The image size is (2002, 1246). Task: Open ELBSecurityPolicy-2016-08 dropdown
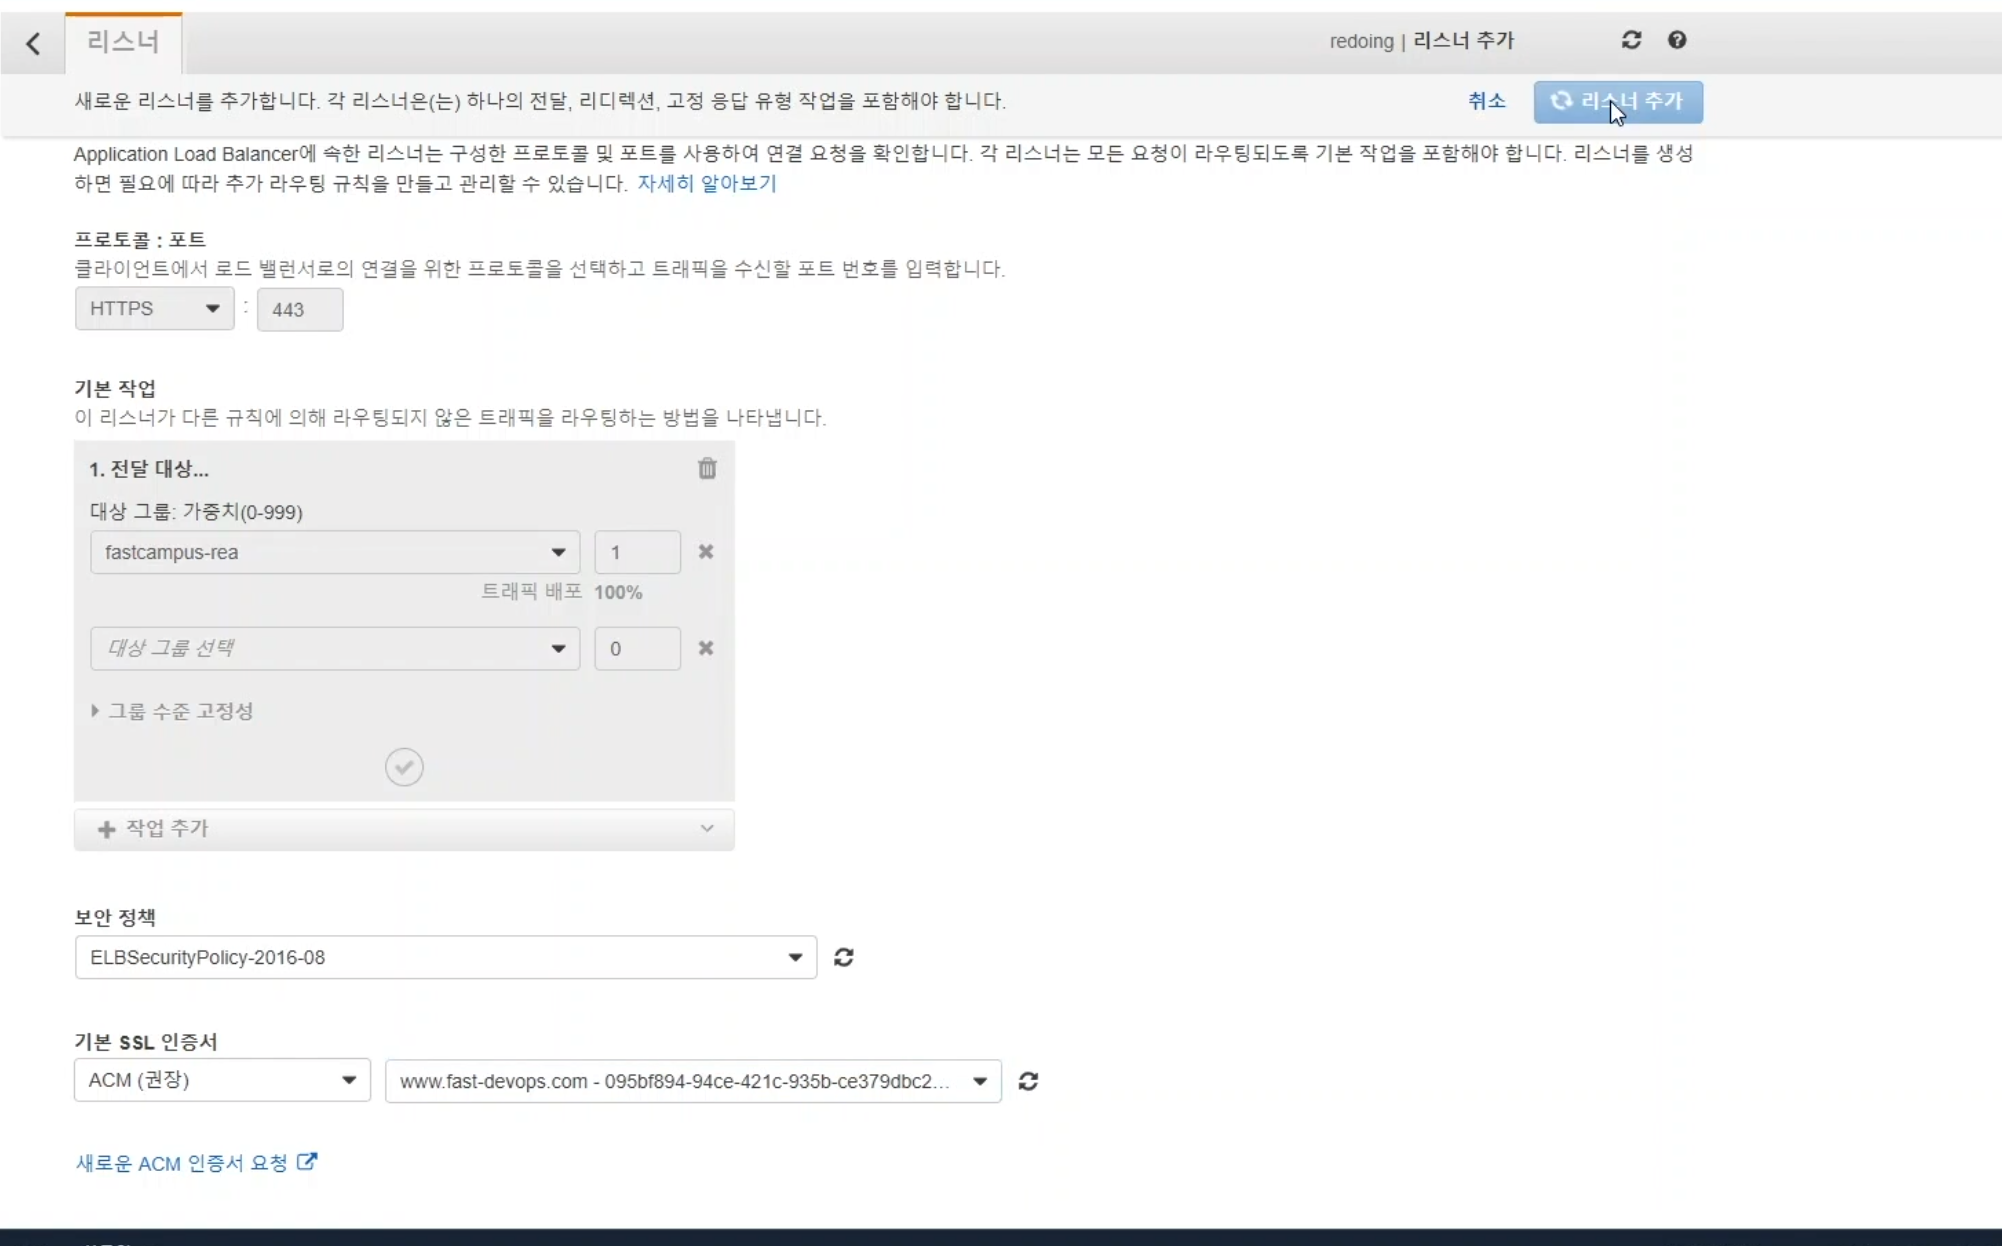(445, 957)
